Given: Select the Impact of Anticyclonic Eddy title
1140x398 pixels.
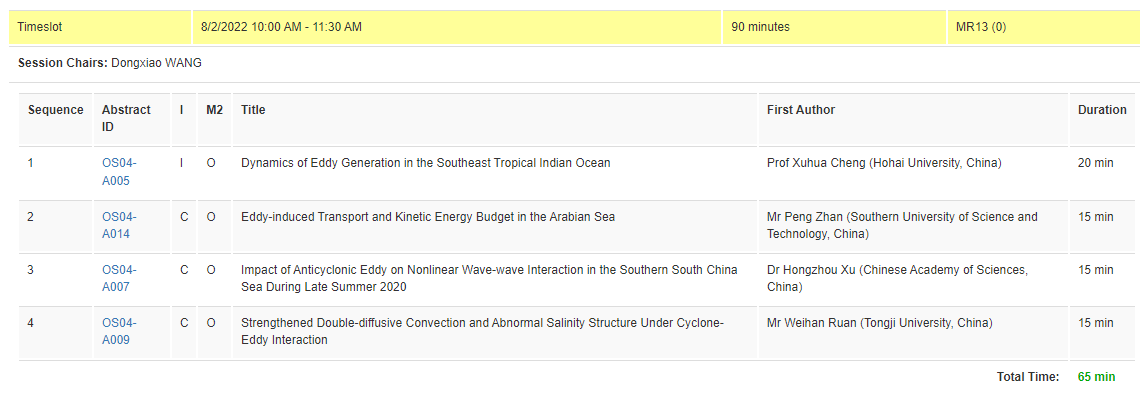Looking at the screenshot, I should [x=489, y=278].
